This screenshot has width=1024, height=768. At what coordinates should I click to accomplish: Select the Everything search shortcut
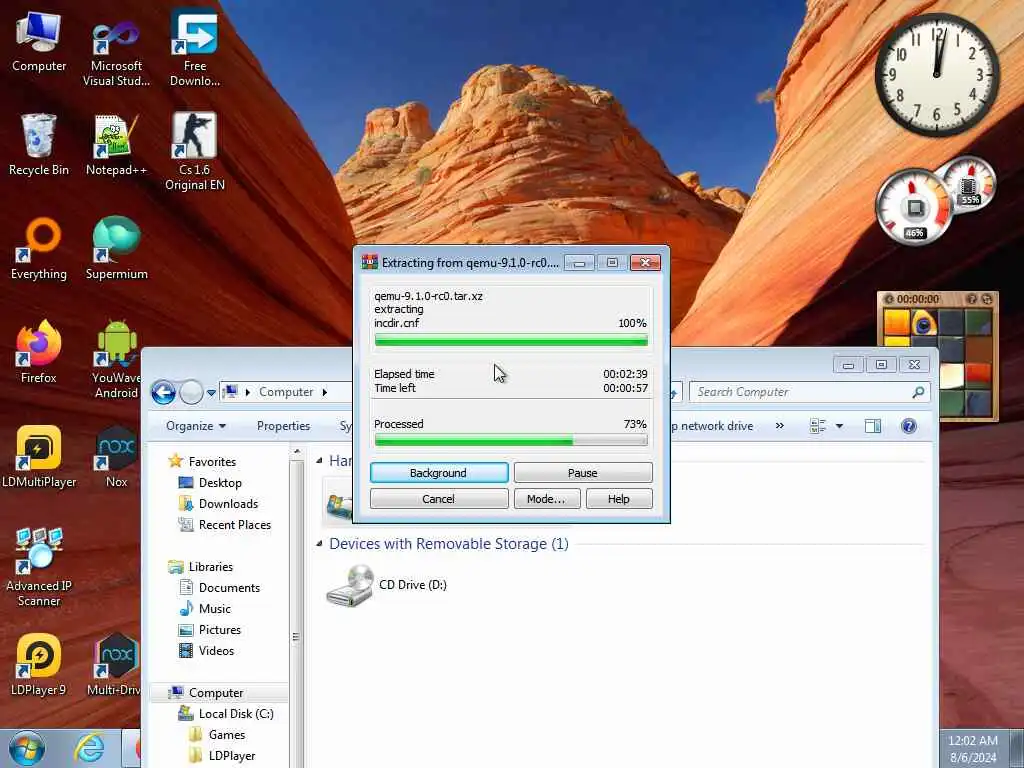[x=39, y=248]
